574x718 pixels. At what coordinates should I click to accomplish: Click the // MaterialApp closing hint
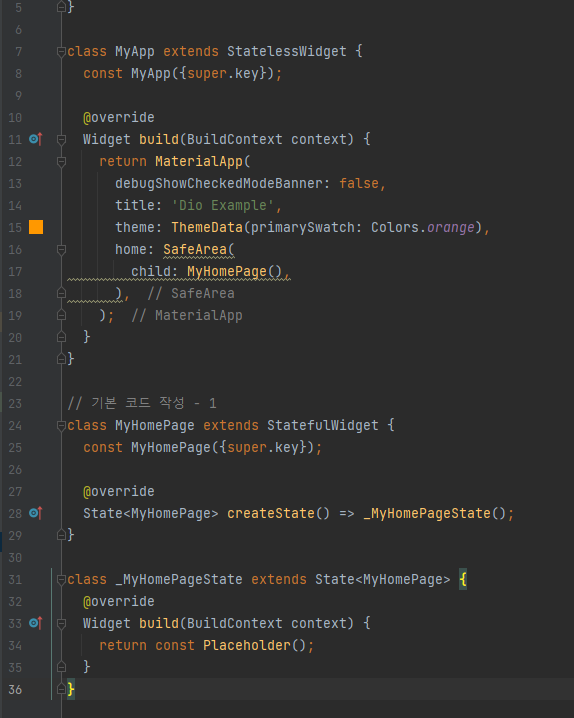coord(187,315)
